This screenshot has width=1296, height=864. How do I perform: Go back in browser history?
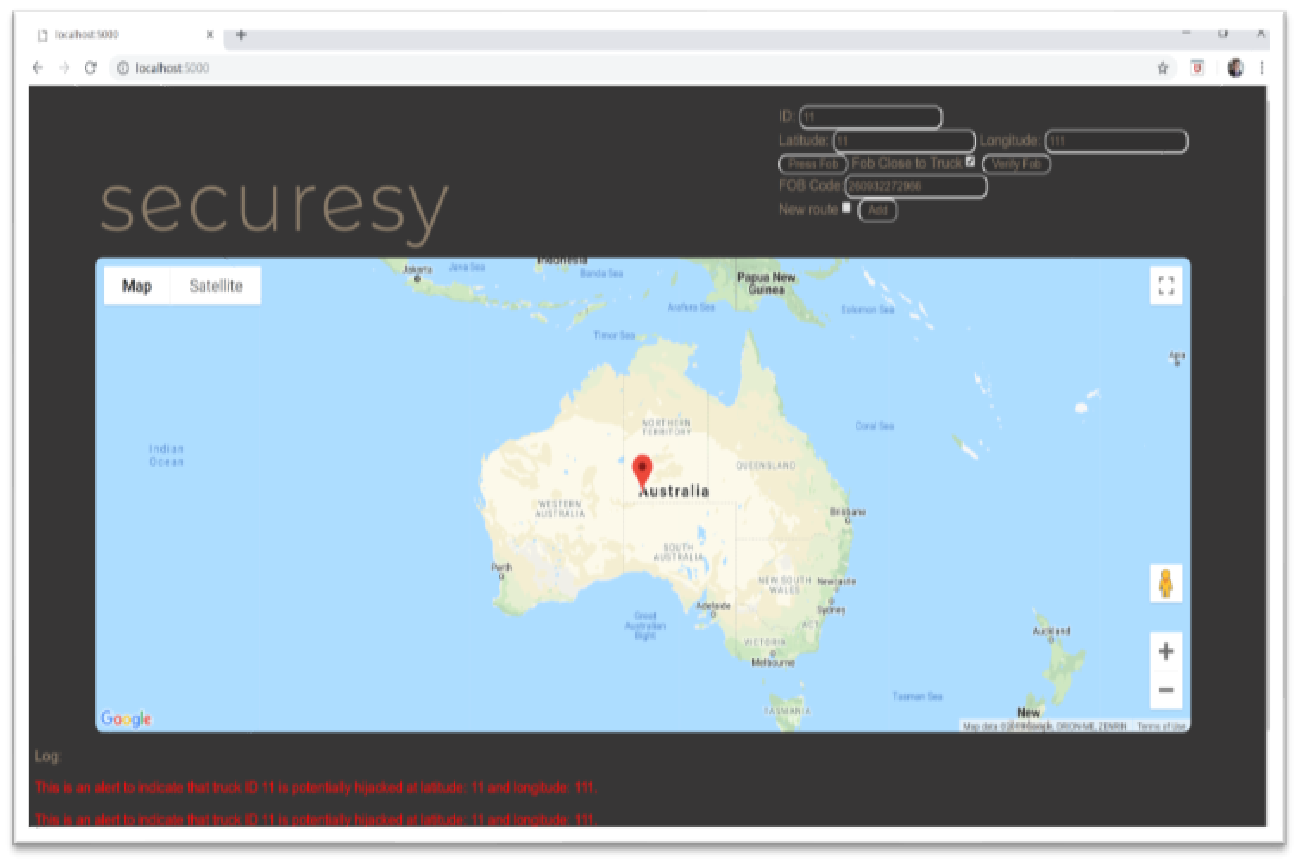(x=38, y=68)
